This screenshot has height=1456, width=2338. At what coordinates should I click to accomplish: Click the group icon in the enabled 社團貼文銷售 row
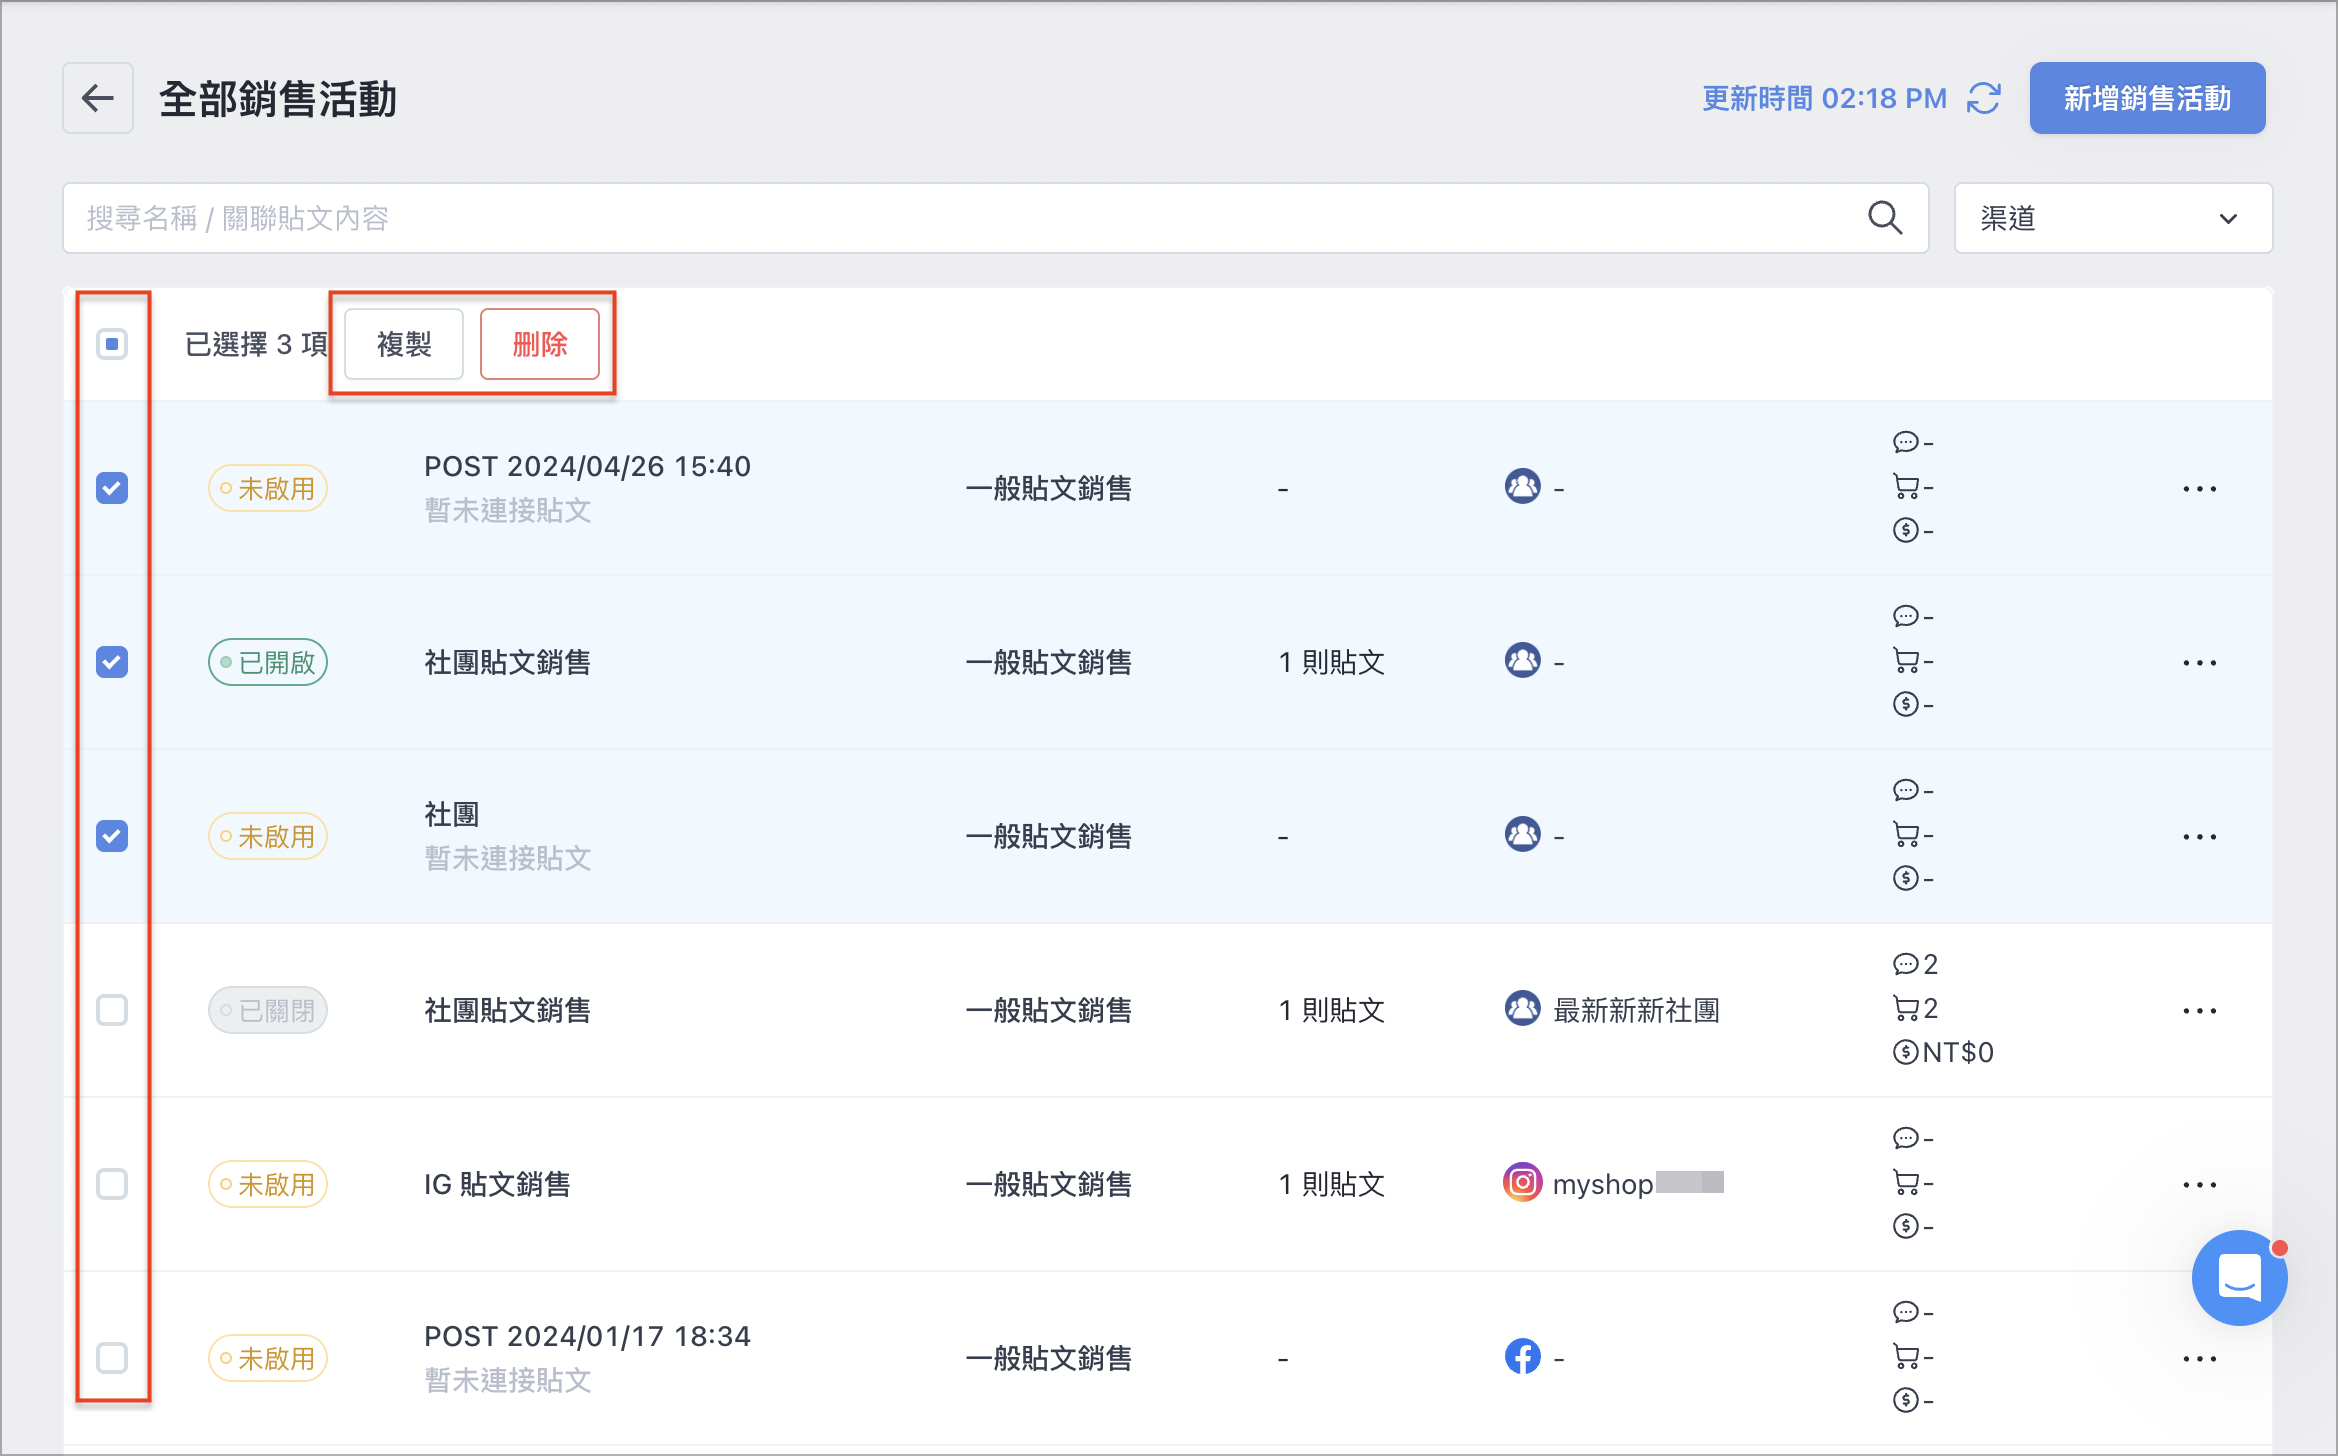click(1522, 661)
